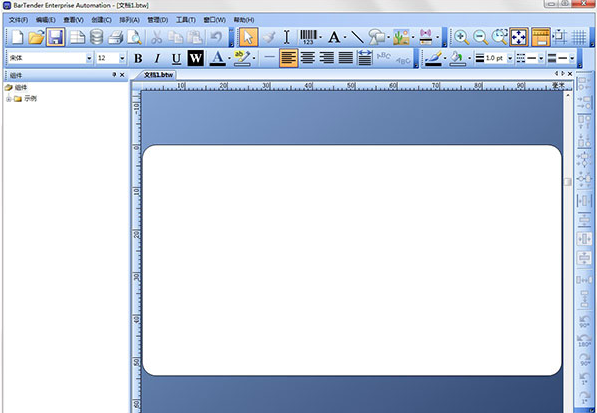Fit label to window
The width and height of the screenshot is (597, 413).
tap(519, 37)
